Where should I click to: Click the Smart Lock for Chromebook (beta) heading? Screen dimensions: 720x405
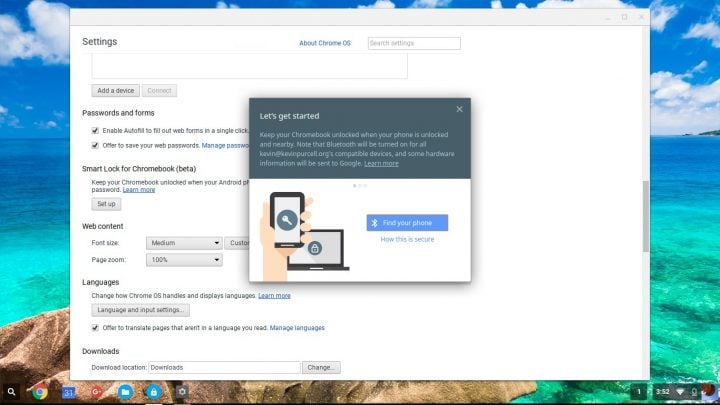coord(139,169)
